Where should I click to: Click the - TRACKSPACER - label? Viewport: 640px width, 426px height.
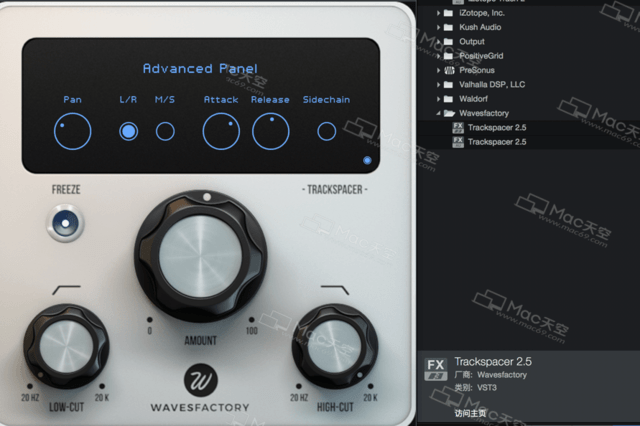click(335, 189)
